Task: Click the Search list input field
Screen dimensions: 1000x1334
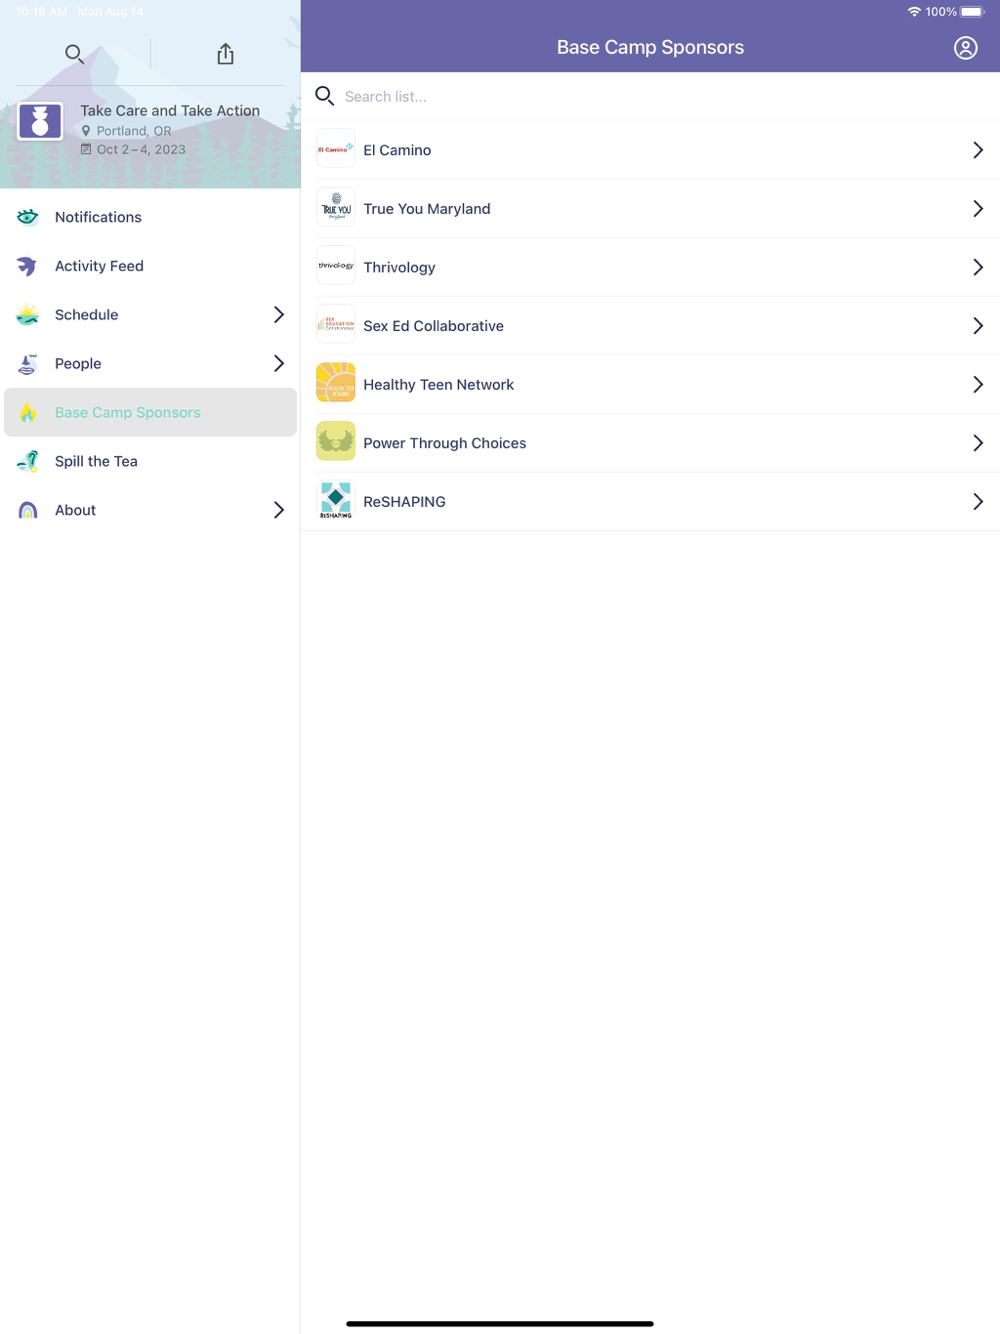Action: [650, 96]
